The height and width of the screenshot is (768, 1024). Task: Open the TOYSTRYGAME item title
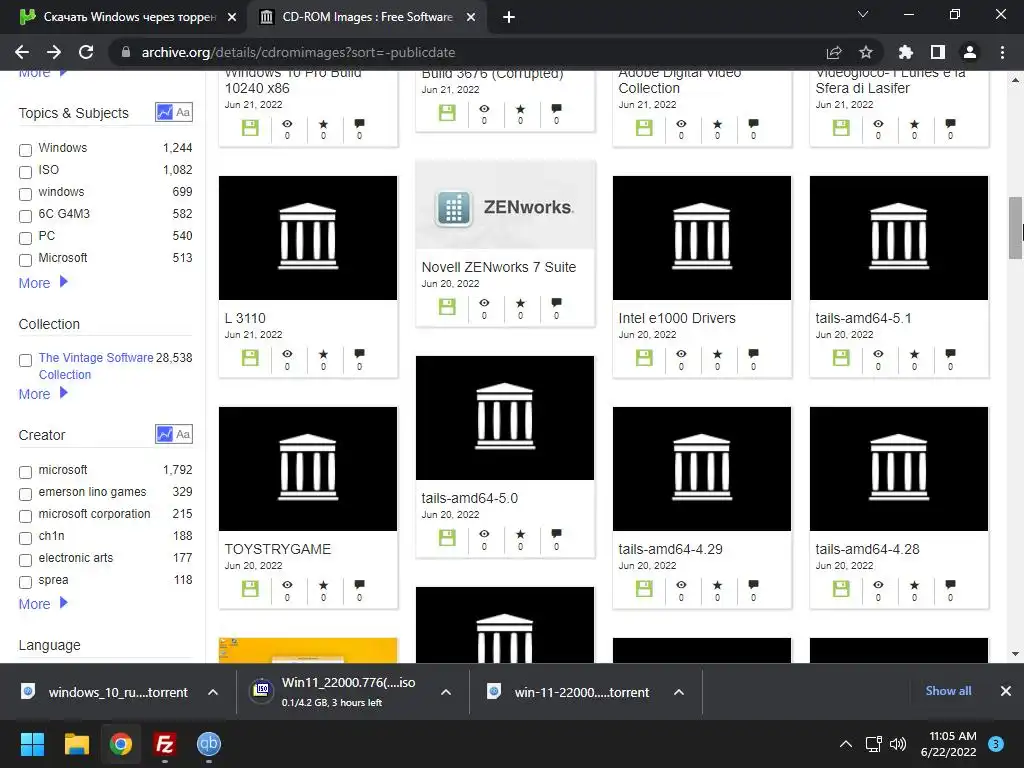278,549
